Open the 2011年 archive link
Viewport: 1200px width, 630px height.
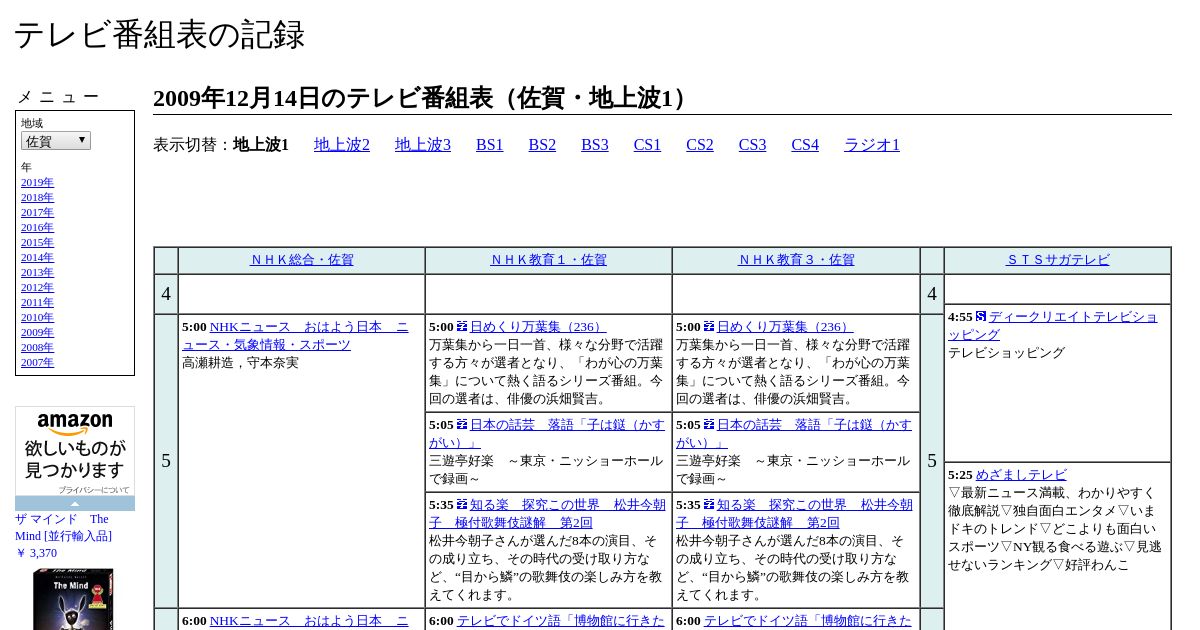pos(37,303)
